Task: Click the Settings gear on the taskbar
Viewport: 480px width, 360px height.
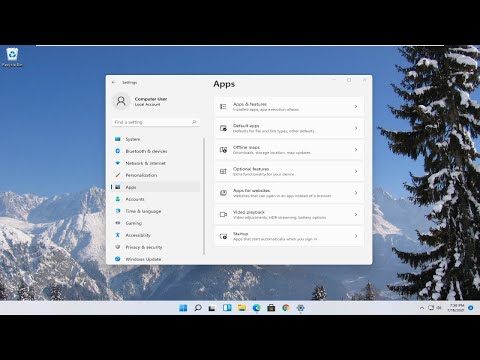Action: click(300, 308)
